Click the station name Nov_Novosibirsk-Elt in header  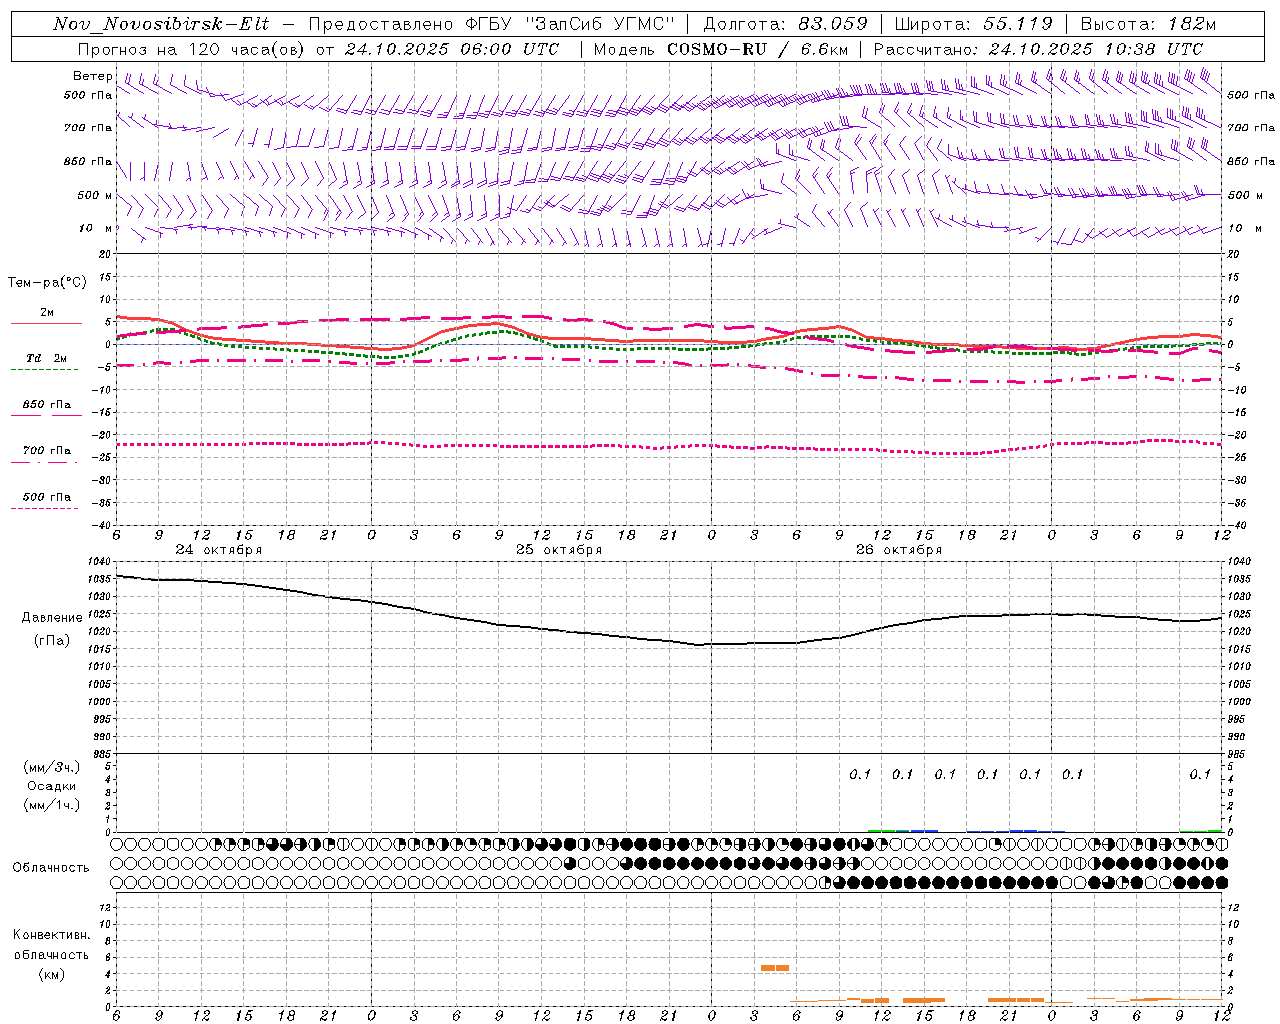point(160,24)
